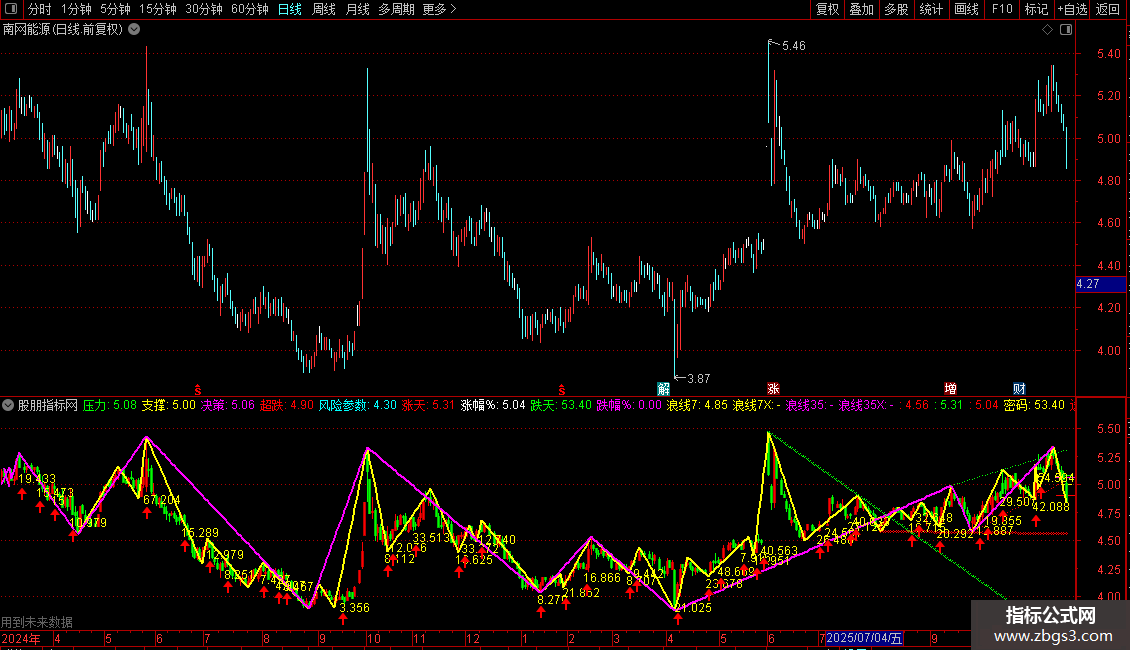Click the 增 event marker icon
Screen dimensions: 1130x650
[x=951, y=388]
